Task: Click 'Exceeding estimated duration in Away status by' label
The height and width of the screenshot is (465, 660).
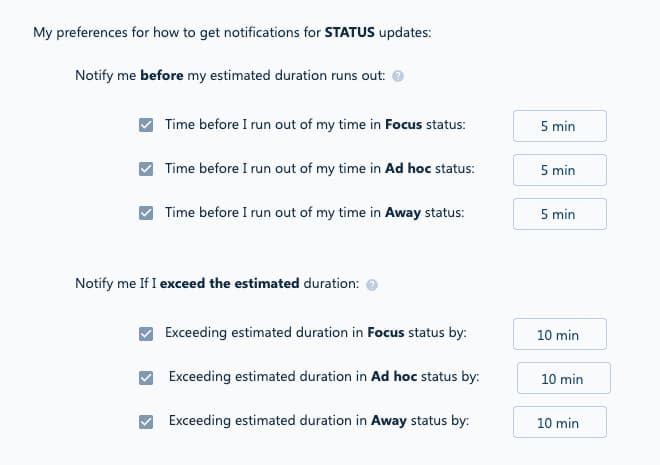Action: pyautogui.click(x=319, y=421)
